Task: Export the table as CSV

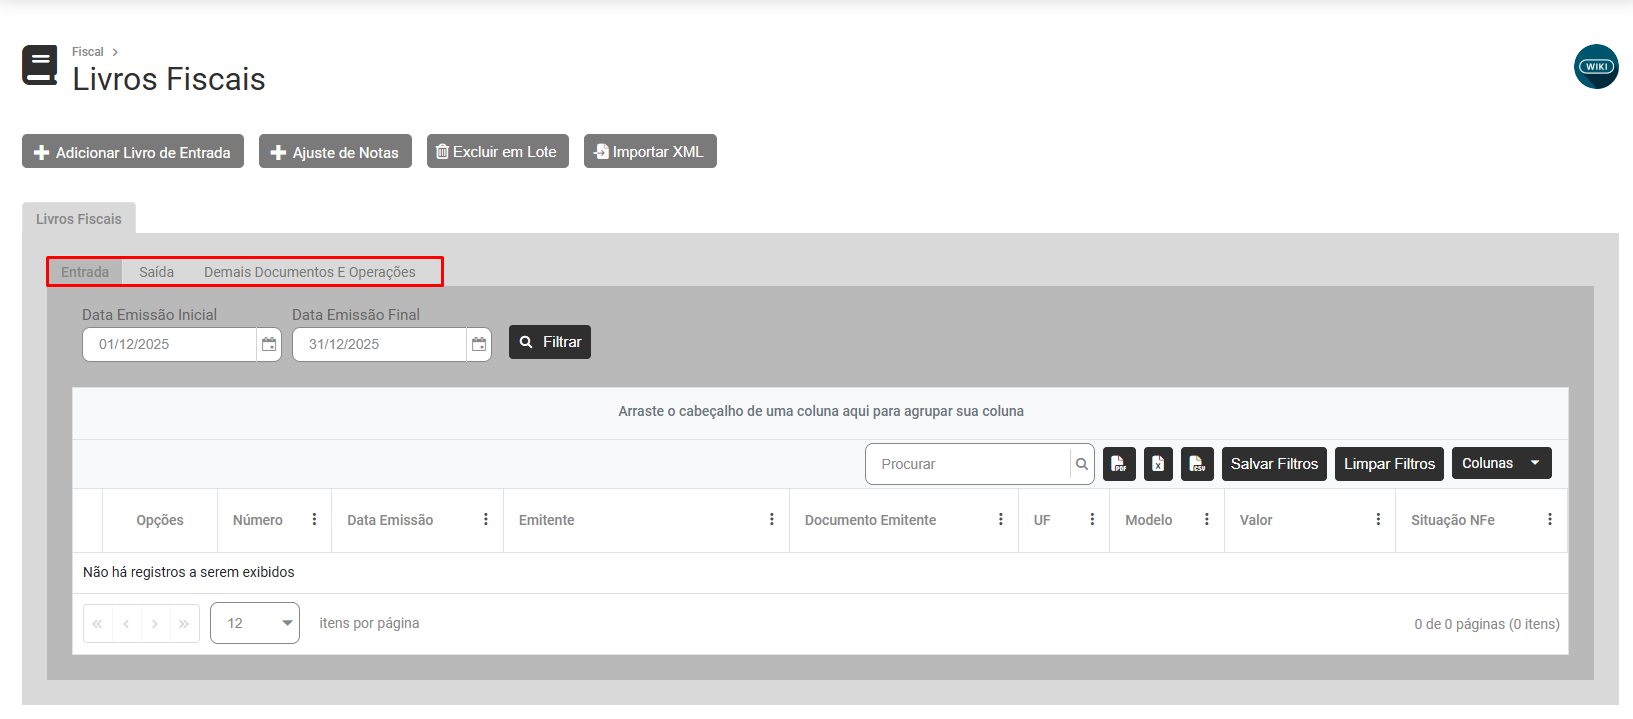Action: click(1197, 464)
